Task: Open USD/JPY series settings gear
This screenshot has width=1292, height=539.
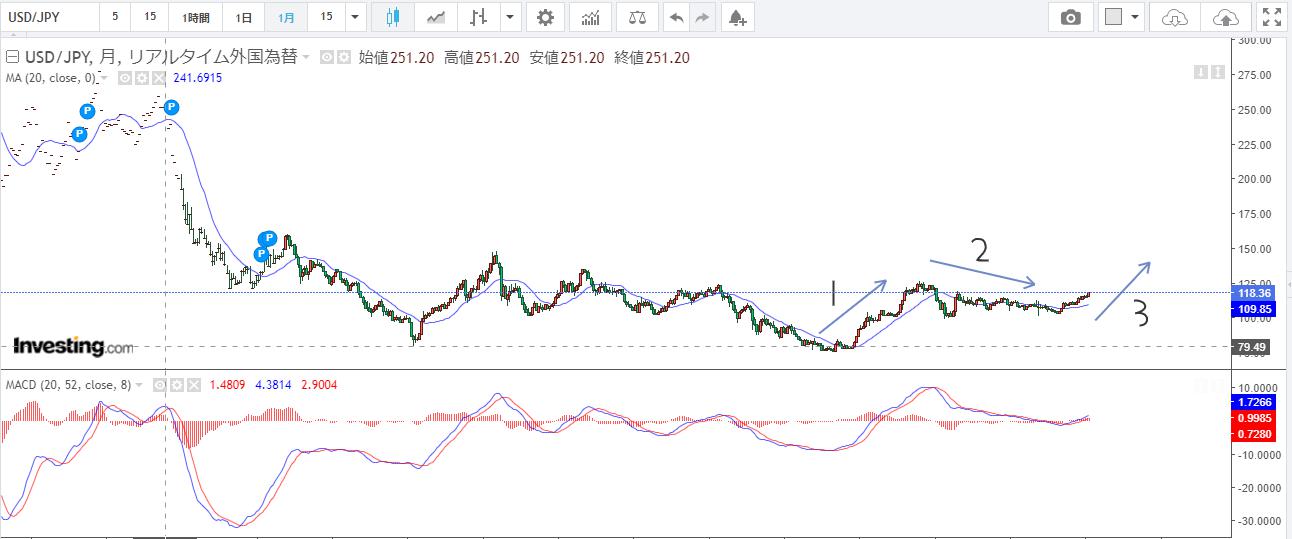Action: (x=344, y=58)
